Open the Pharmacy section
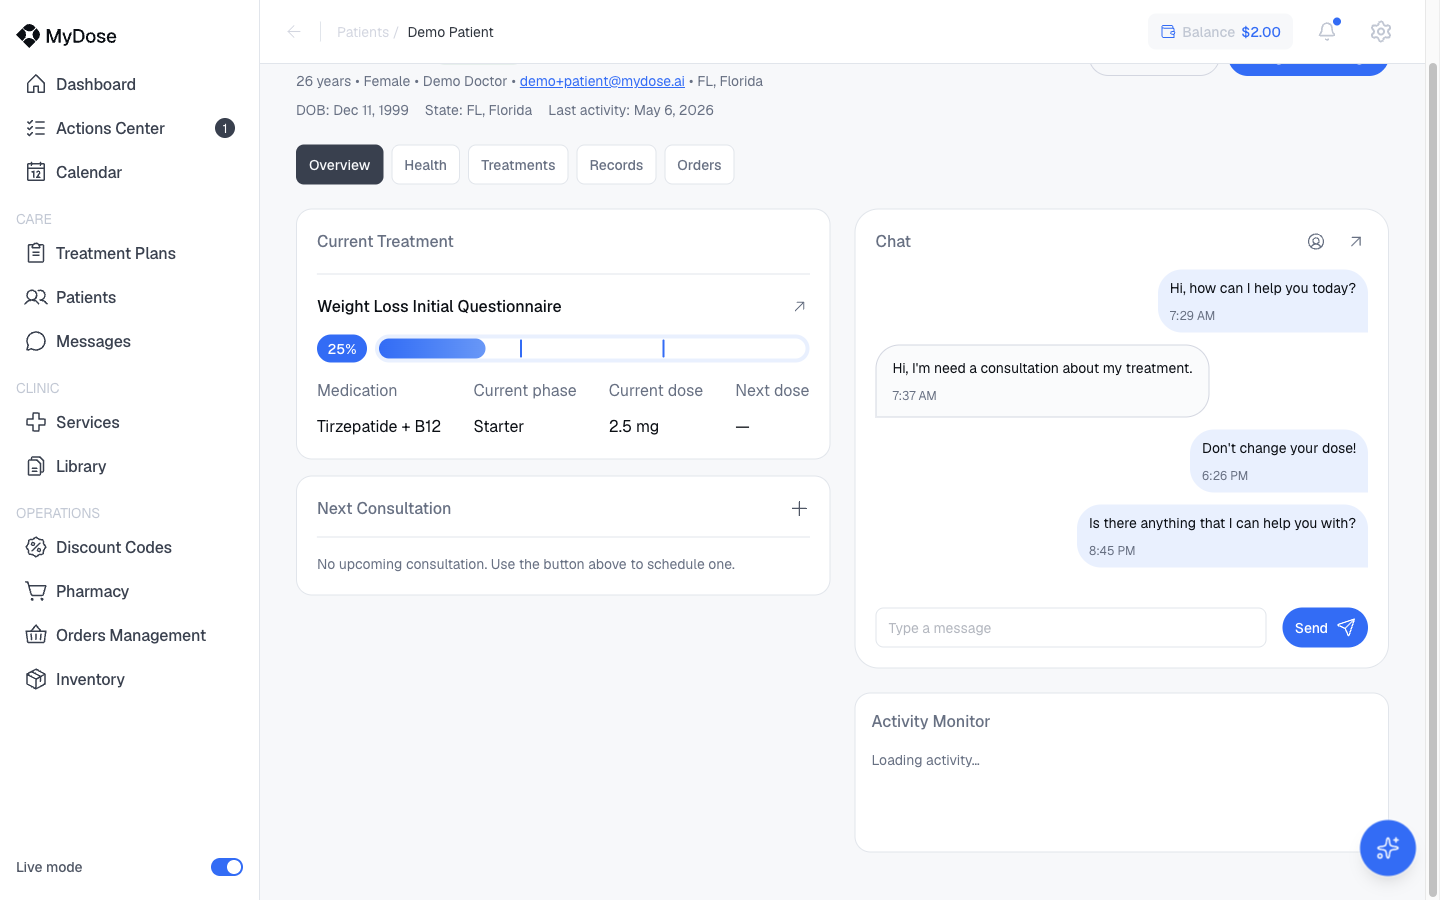1440x900 pixels. pyautogui.click(x=92, y=591)
